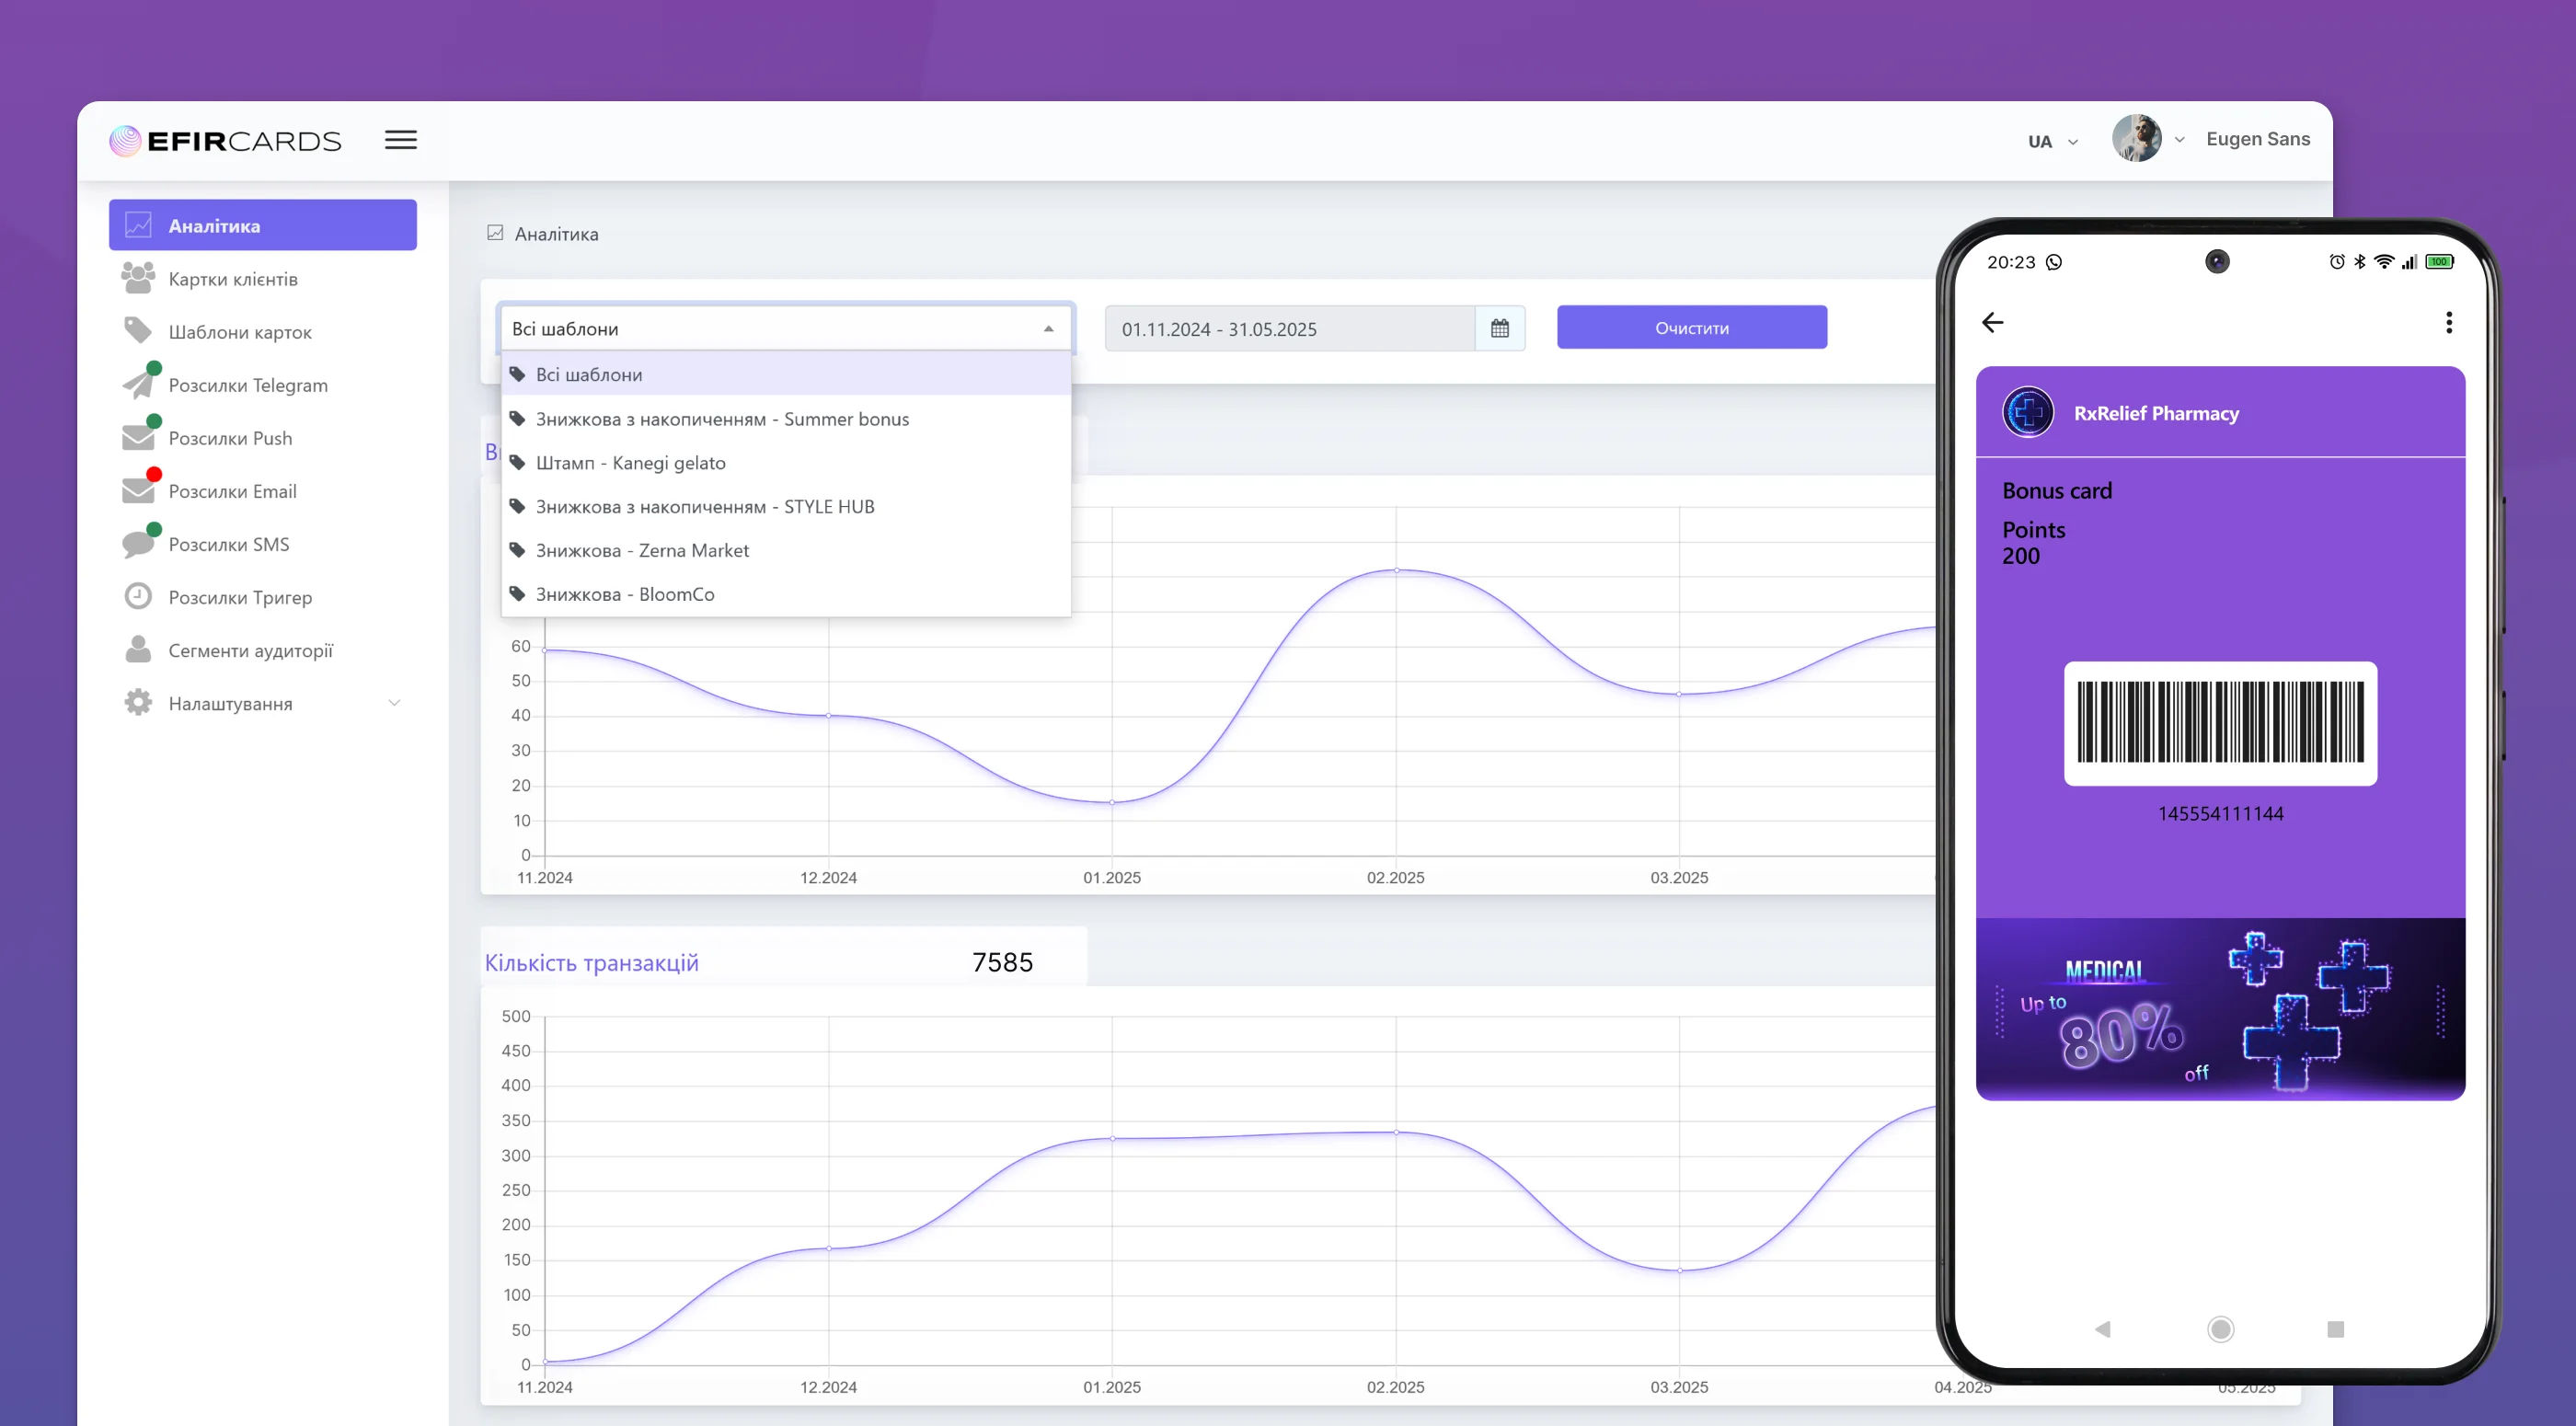
Task: Choose 'Знижкова - Zerna Market' template
Action: point(642,550)
